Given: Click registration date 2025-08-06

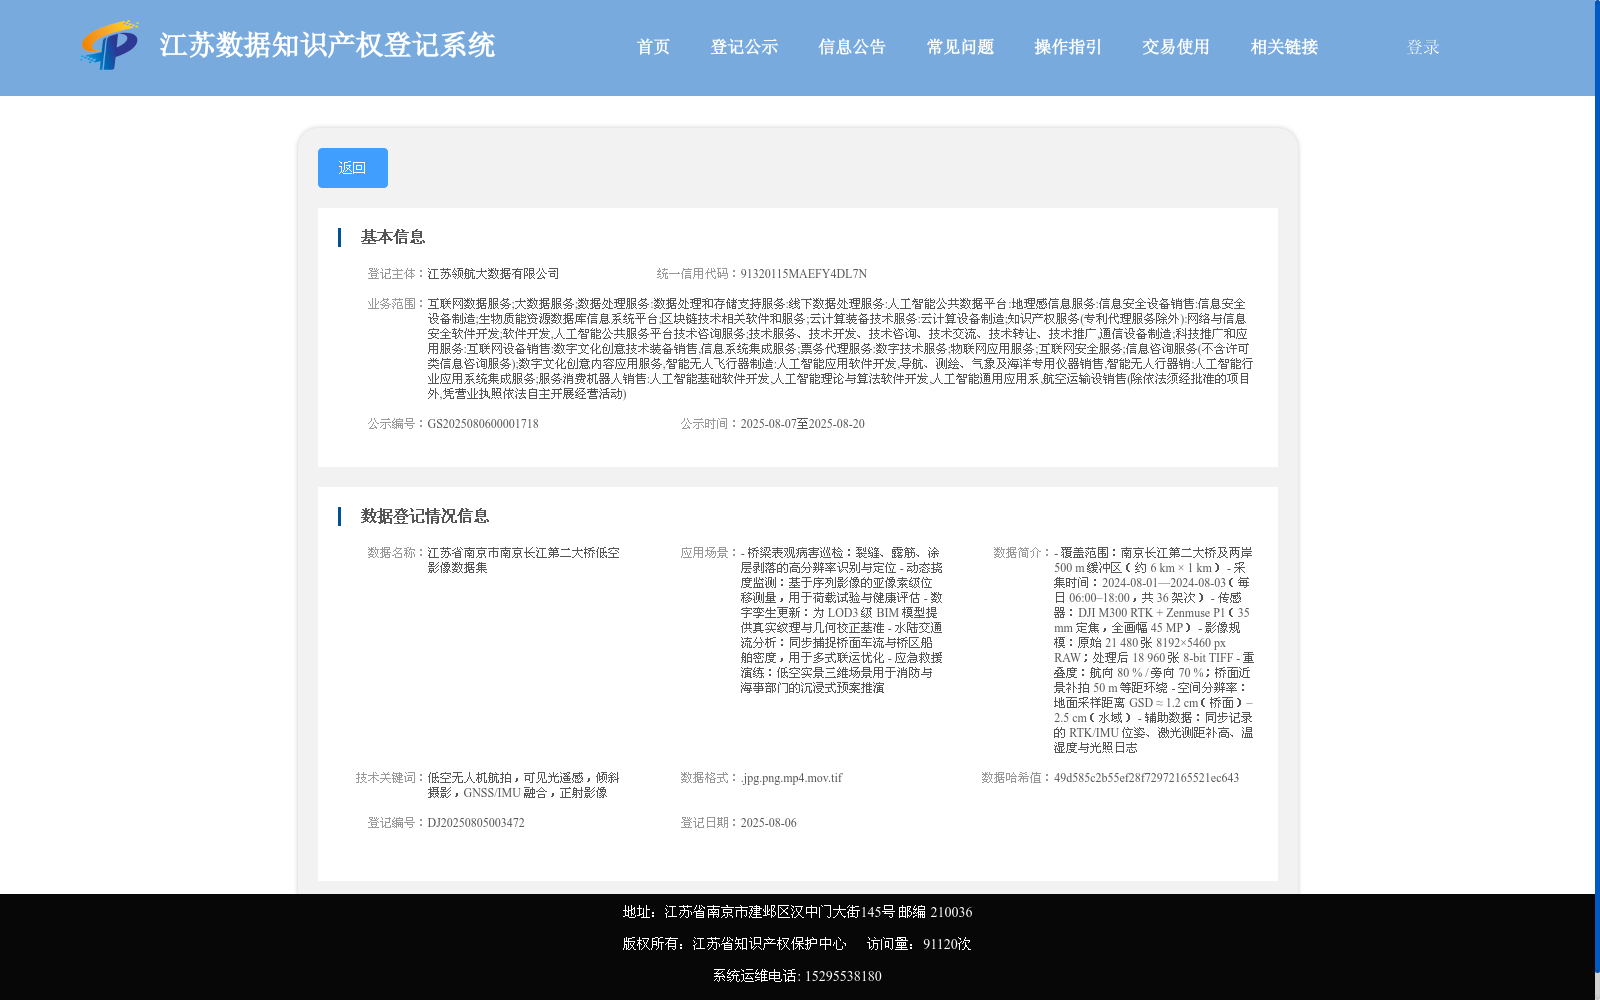Looking at the screenshot, I should coord(769,823).
